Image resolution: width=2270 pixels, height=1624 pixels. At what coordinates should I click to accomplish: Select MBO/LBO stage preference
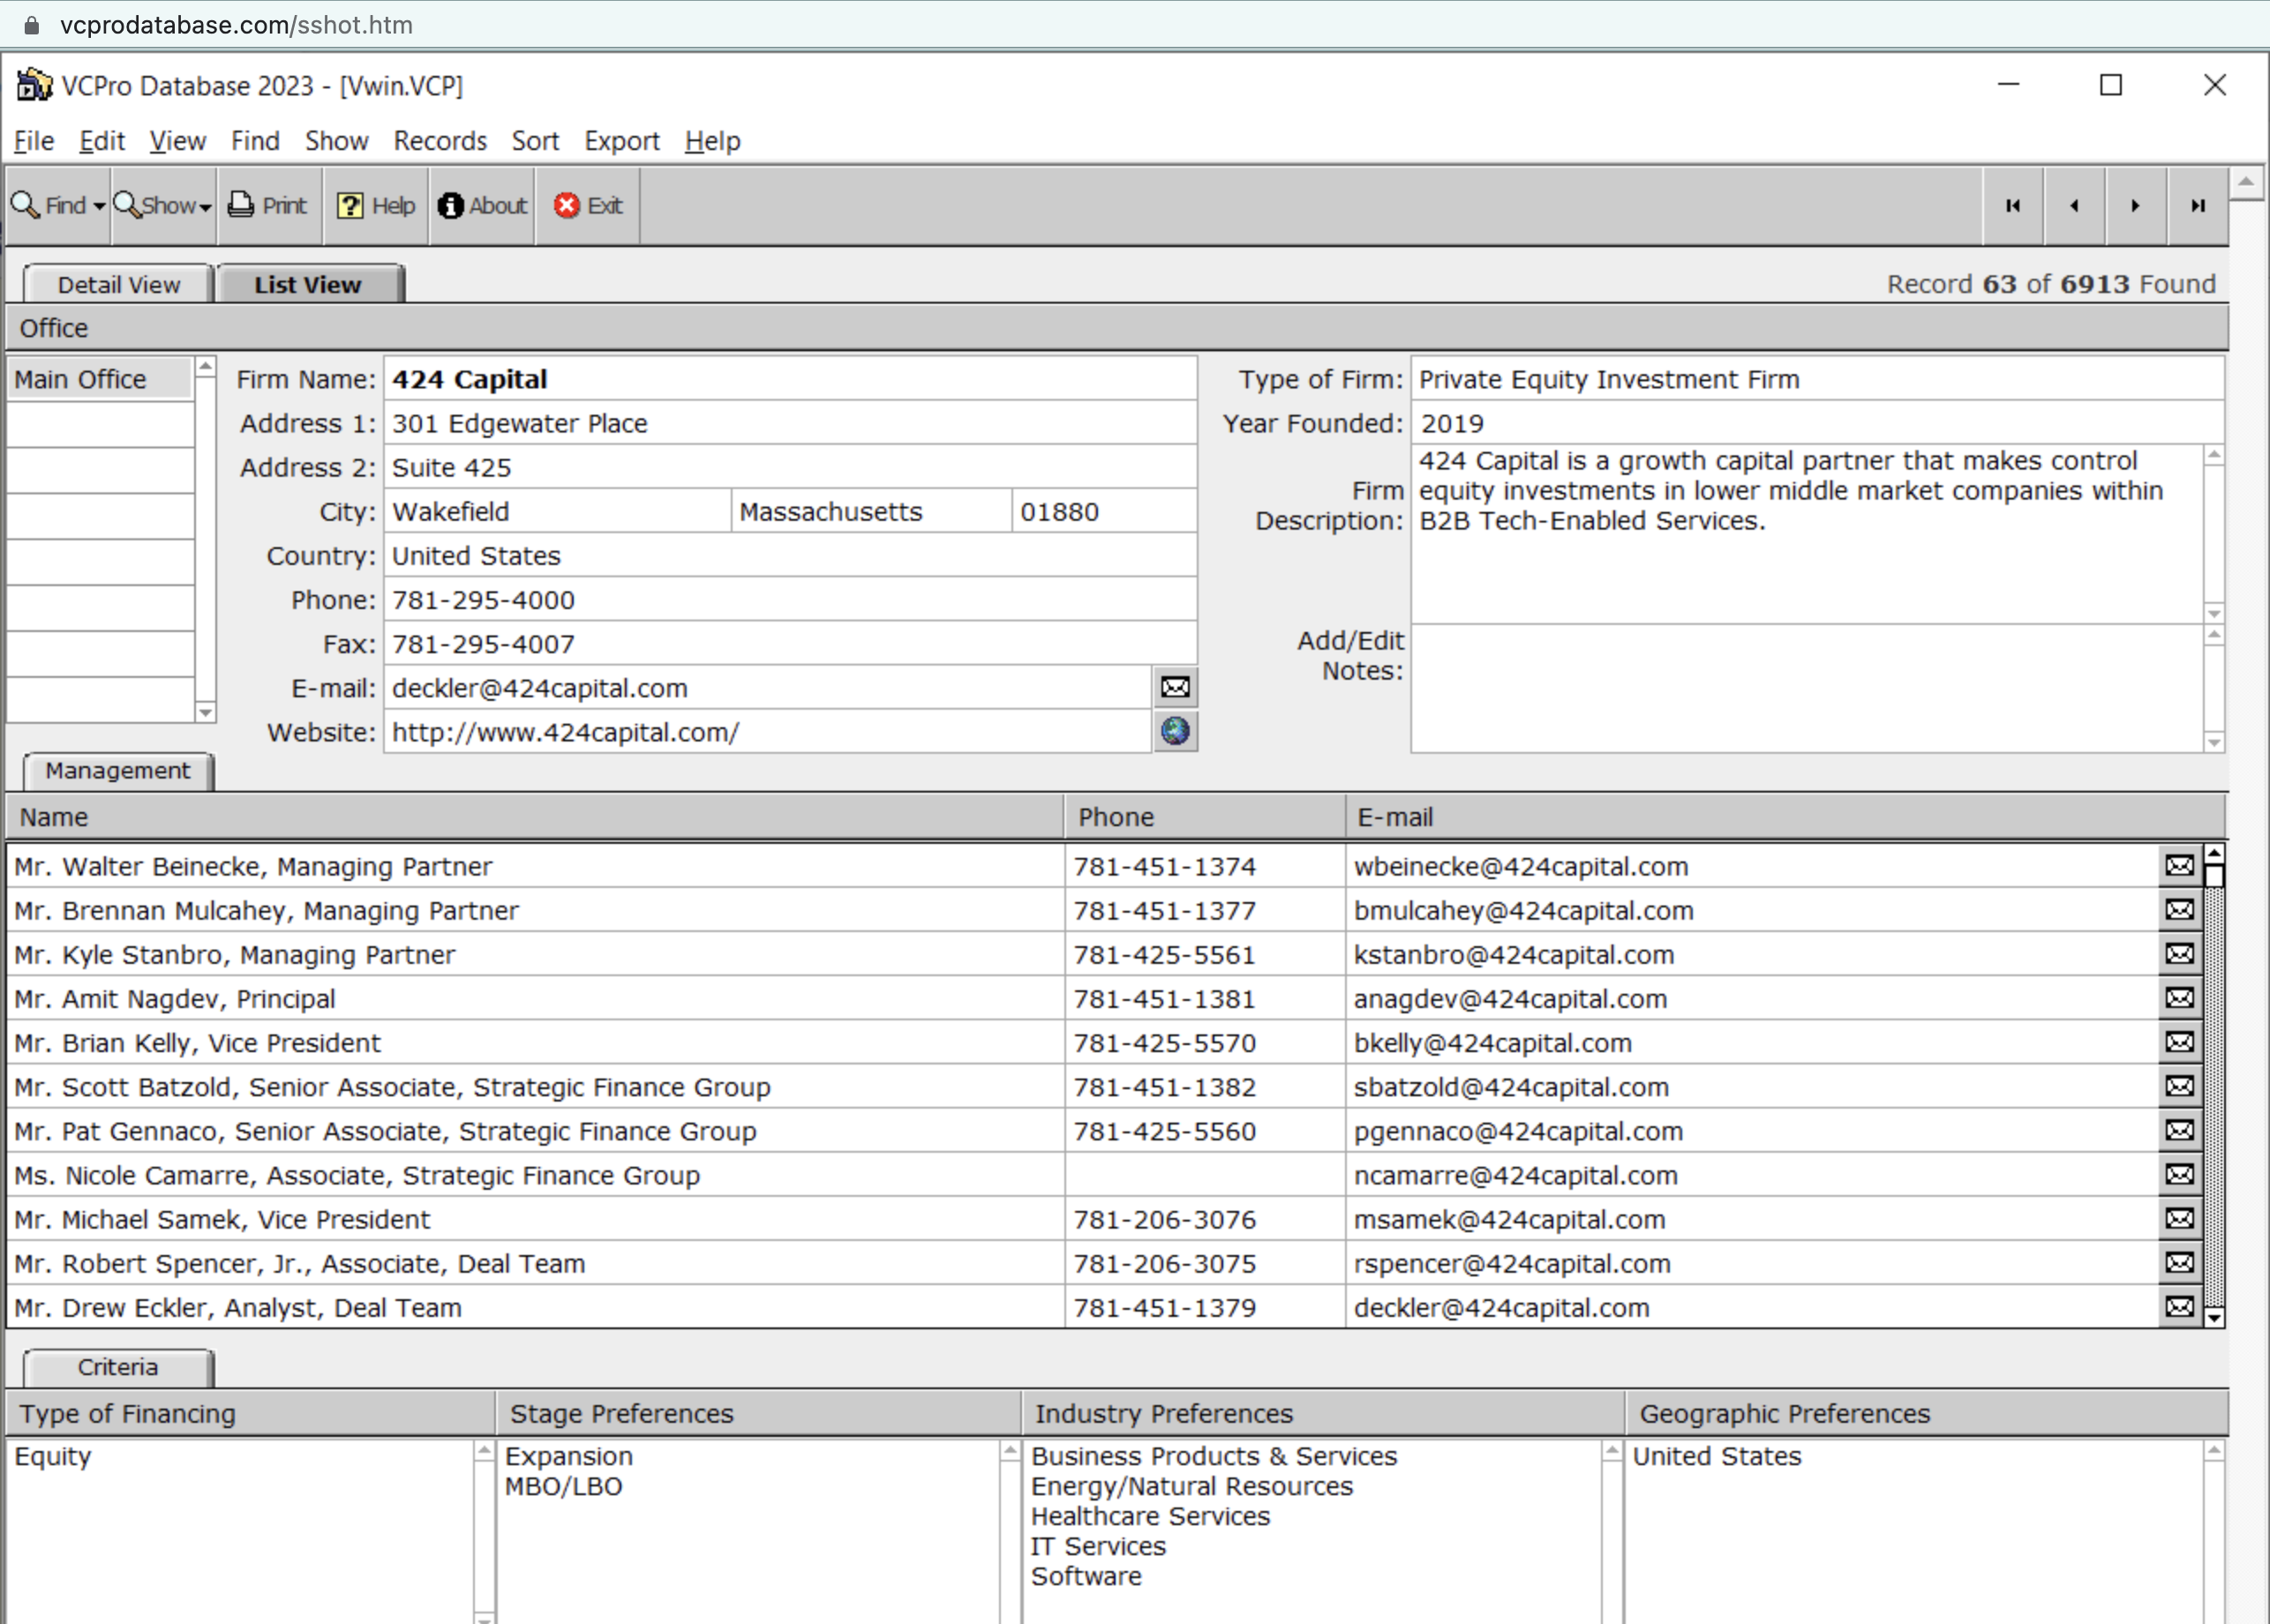coord(563,1486)
